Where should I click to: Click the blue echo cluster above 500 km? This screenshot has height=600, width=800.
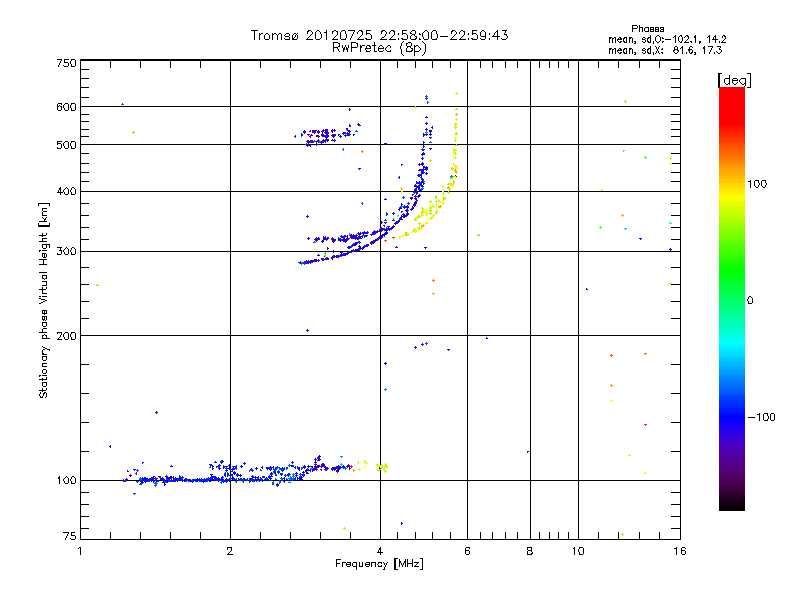[327, 136]
